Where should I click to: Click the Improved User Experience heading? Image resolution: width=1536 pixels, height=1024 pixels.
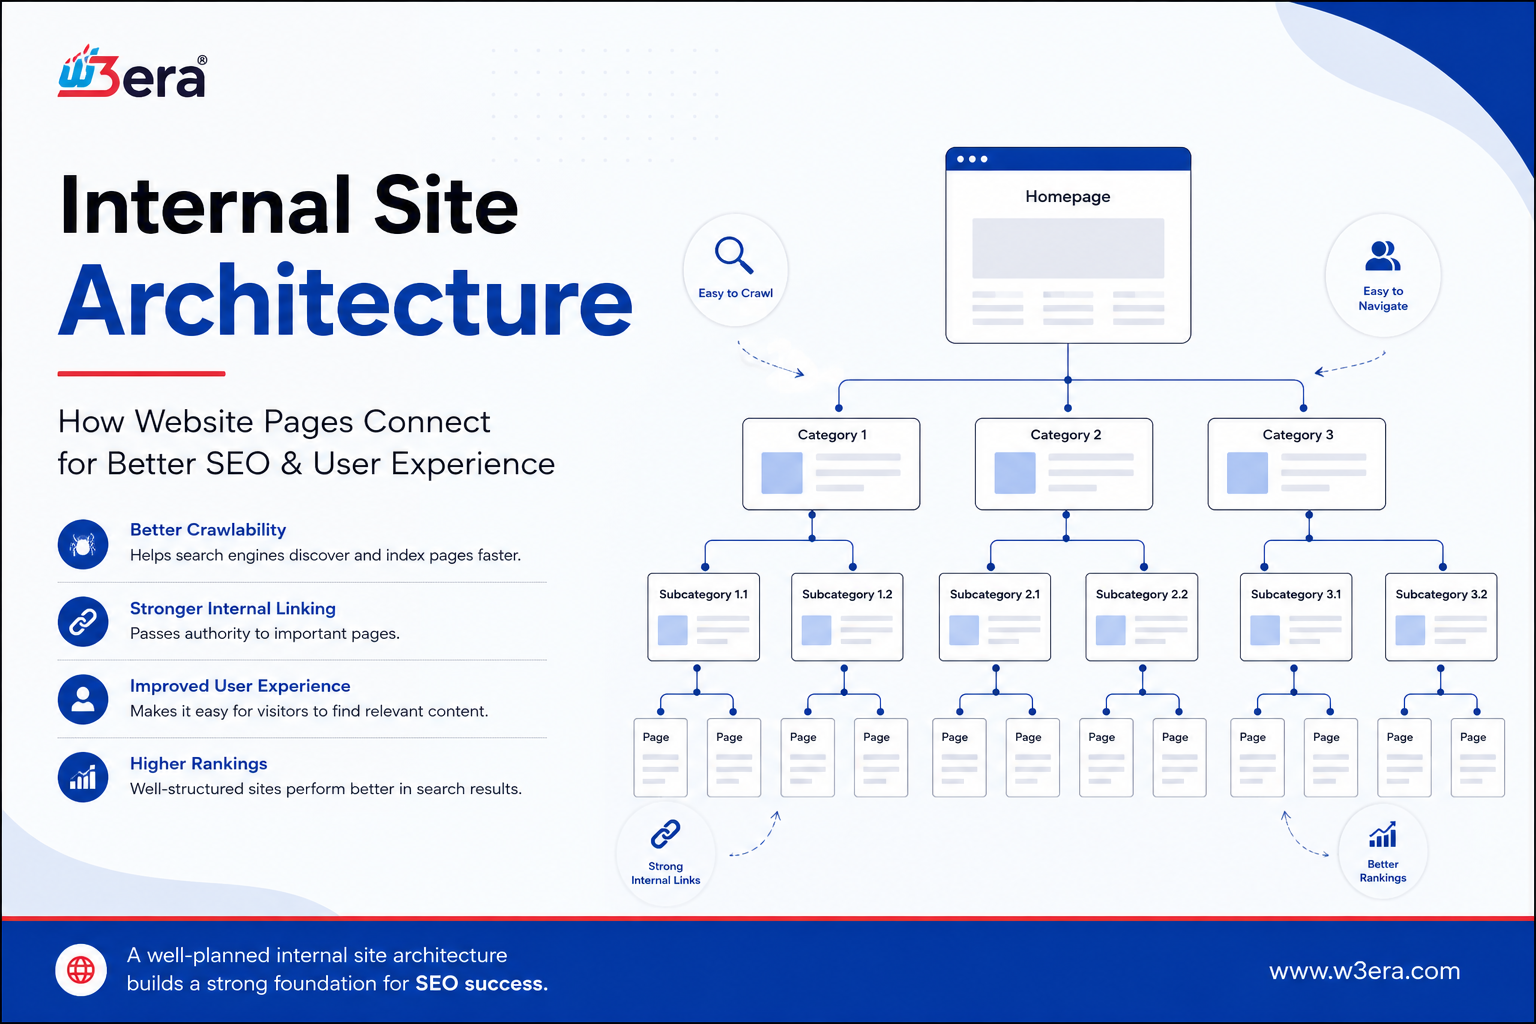[240, 686]
